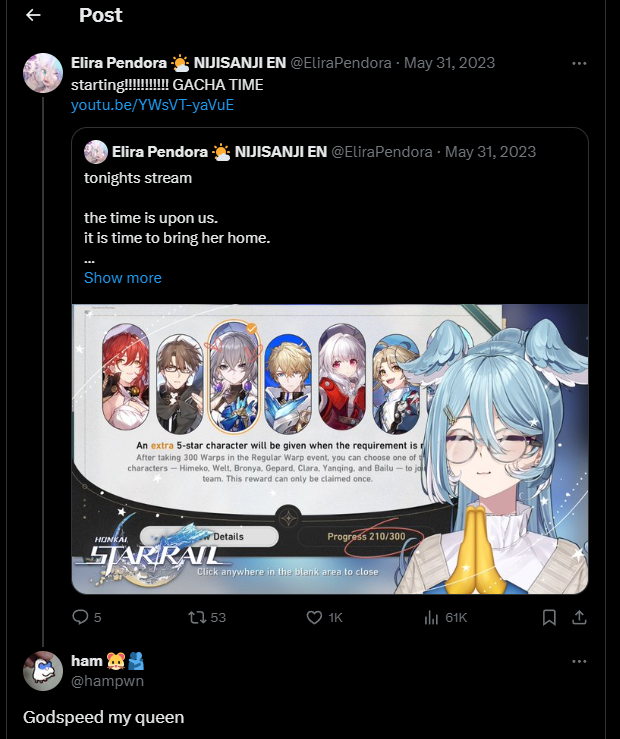This screenshot has width=620, height=739.
Task: Like the post with heart icon
Action: pyautogui.click(x=314, y=617)
